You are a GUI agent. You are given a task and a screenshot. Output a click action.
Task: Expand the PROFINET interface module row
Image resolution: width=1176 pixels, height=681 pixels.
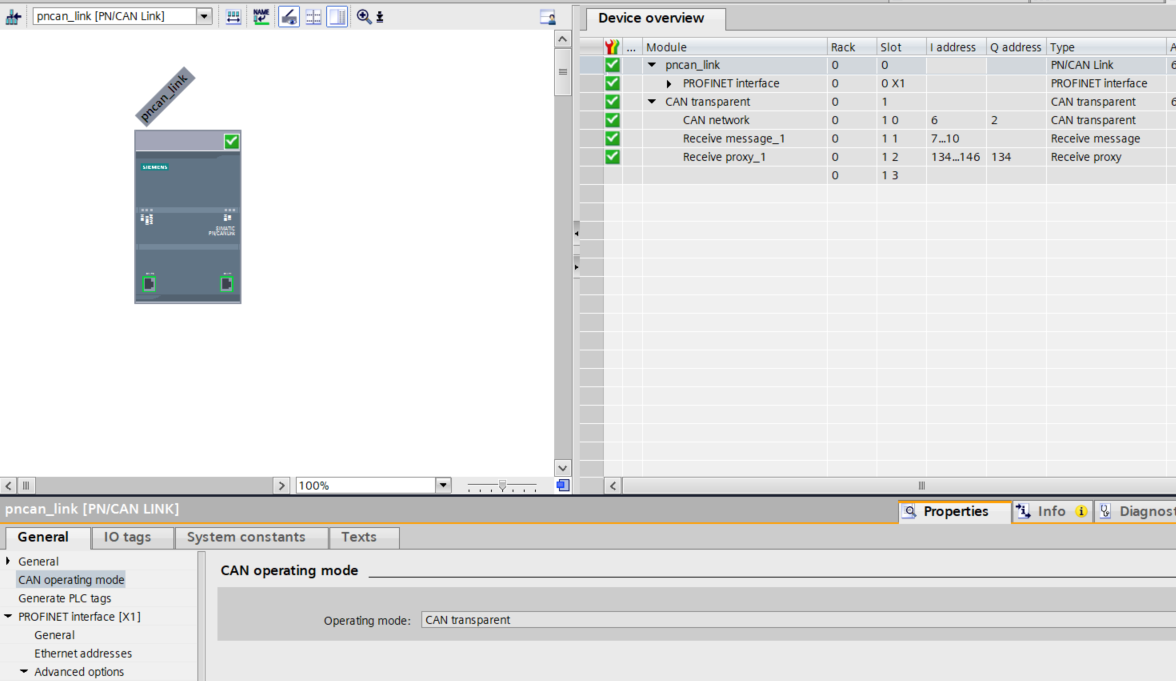coord(669,84)
